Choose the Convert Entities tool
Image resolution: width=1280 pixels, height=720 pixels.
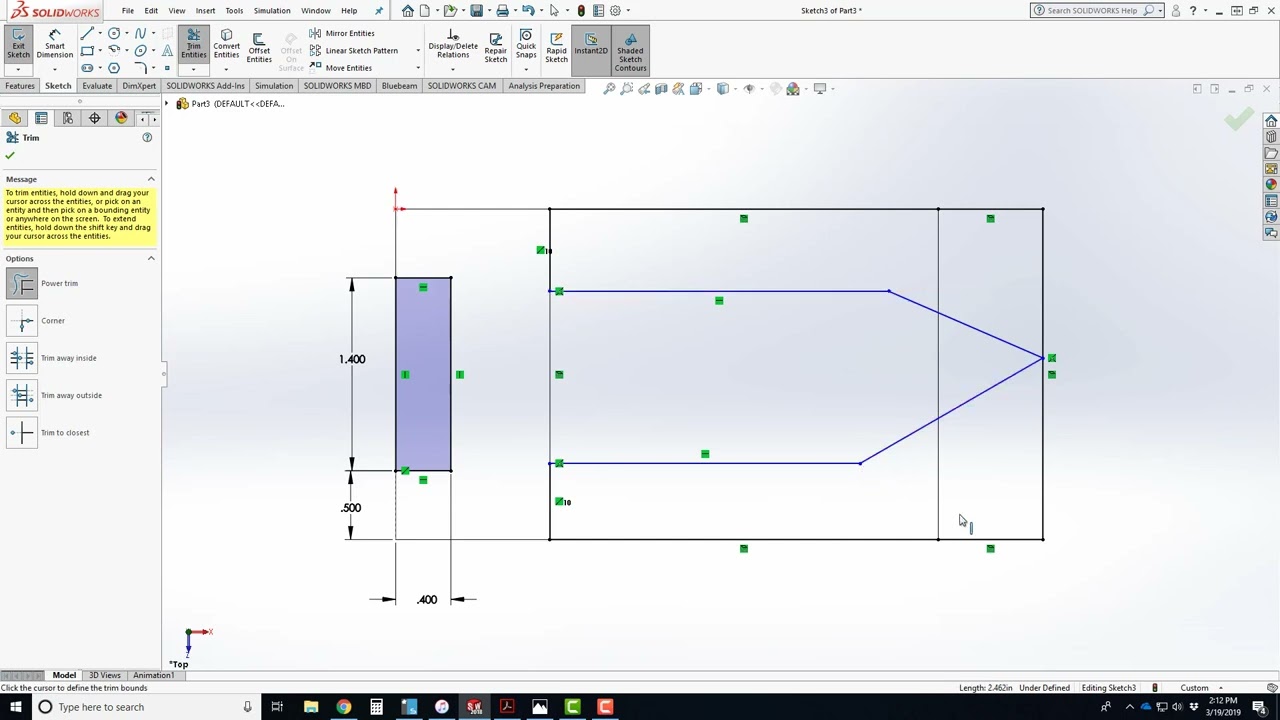[226, 45]
